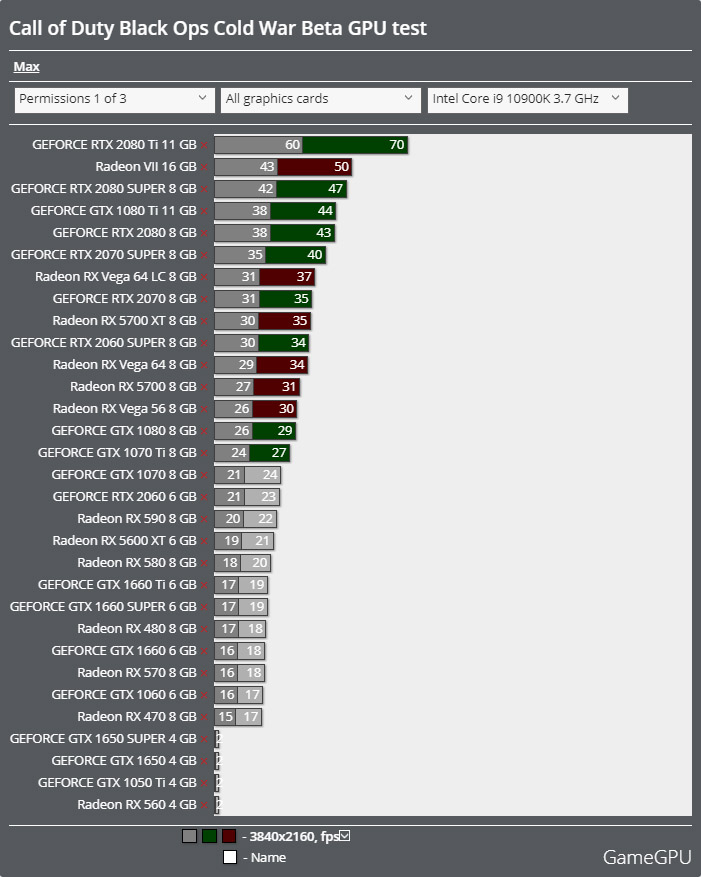This screenshot has height=877, width=701.
Task: Click red x beside GEFORCE RTX 2060 SUPER 8 GB
Action: pos(204,343)
